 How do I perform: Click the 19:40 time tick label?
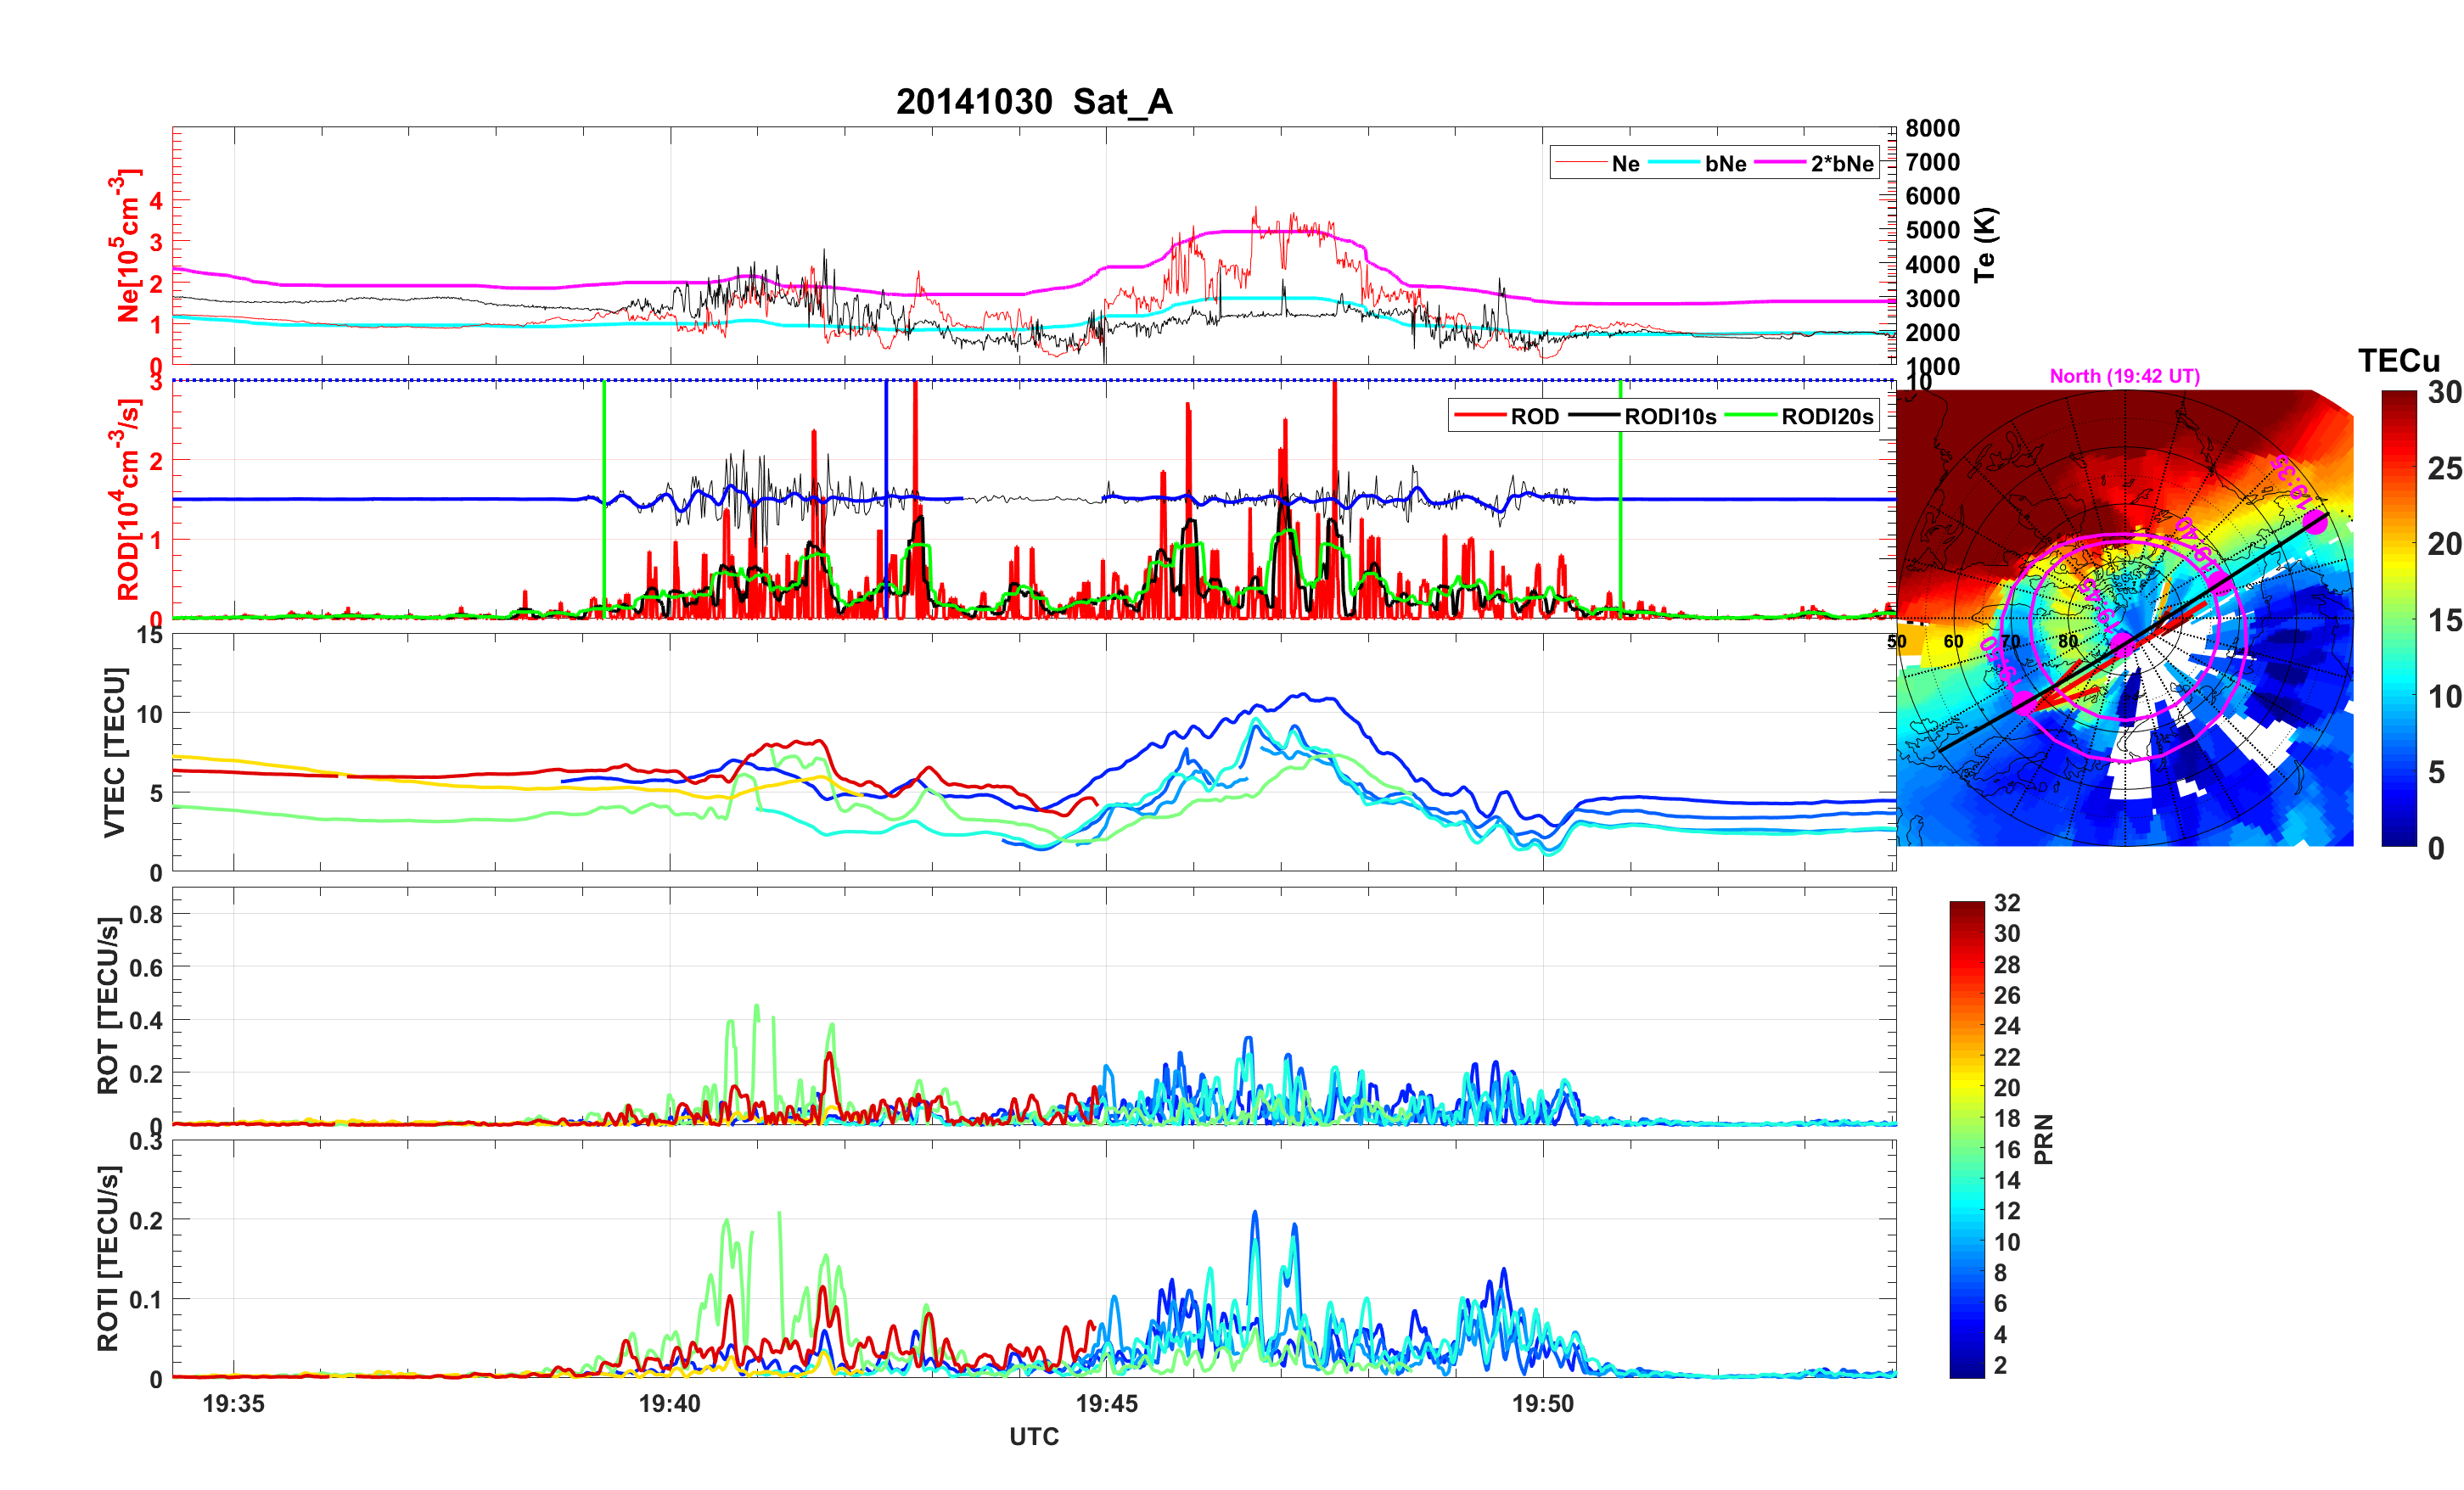click(670, 1403)
